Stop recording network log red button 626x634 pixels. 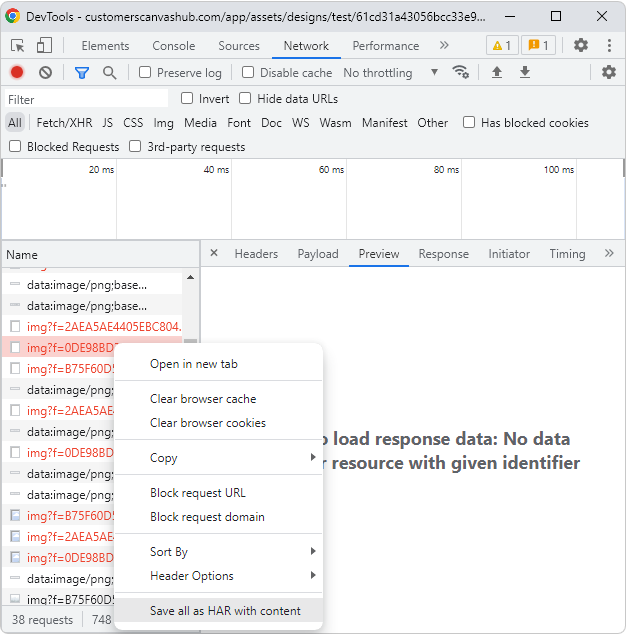point(17,72)
